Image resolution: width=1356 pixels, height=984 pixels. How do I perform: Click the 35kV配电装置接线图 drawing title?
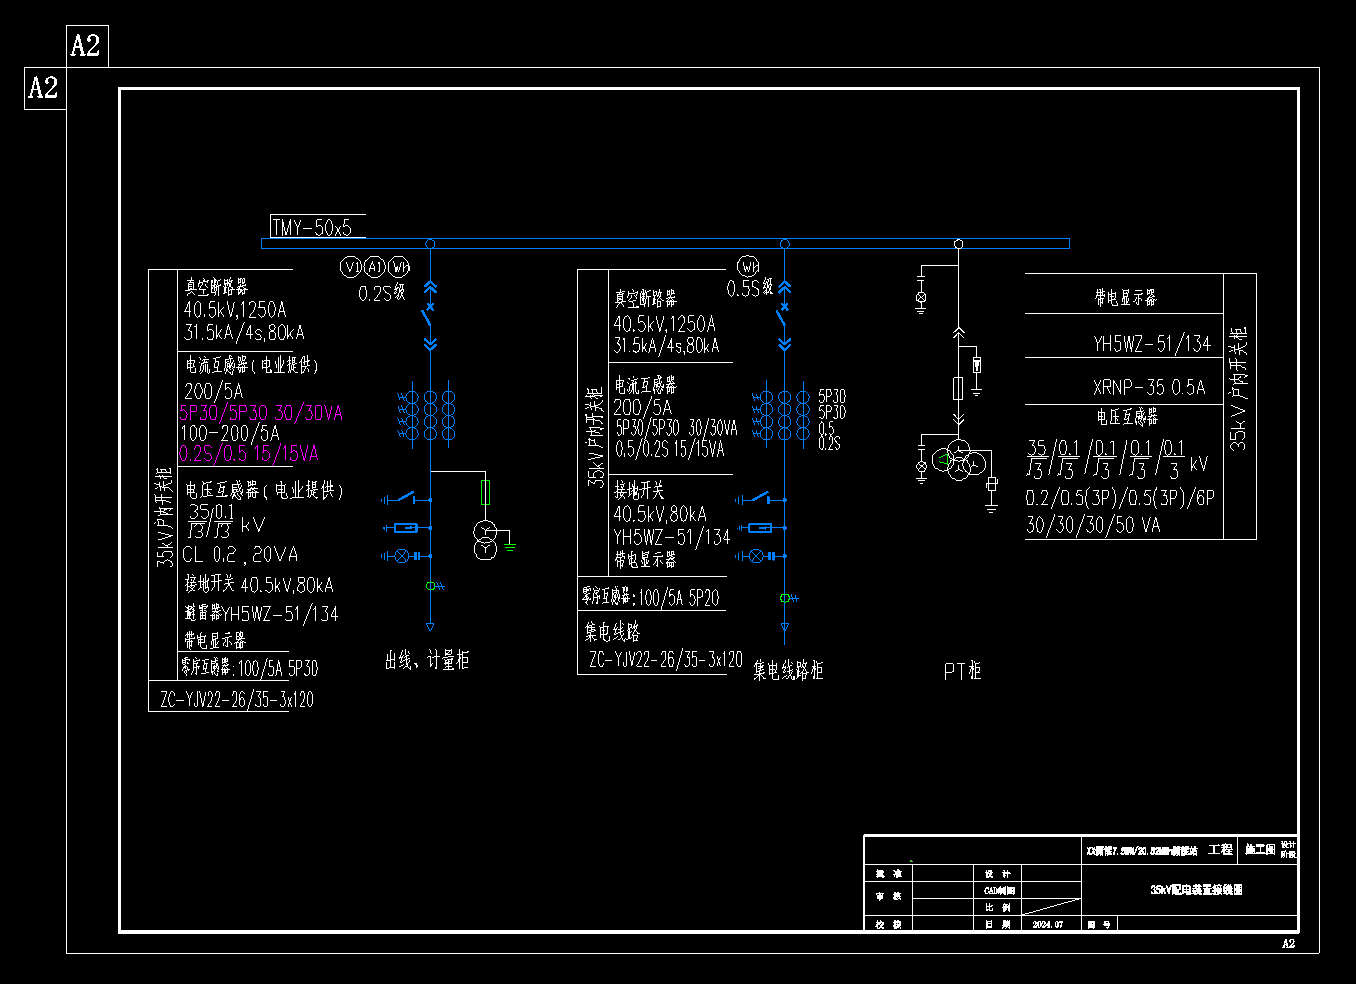pos(1196,889)
